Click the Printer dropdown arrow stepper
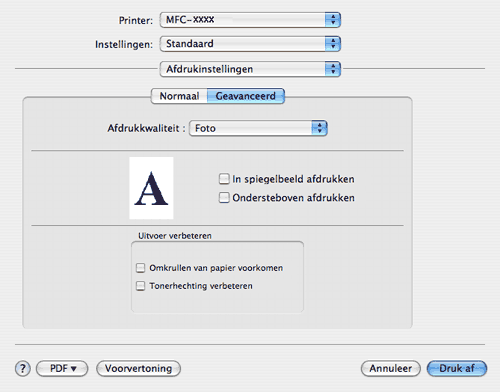The width and height of the screenshot is (500, 392). 333,20
